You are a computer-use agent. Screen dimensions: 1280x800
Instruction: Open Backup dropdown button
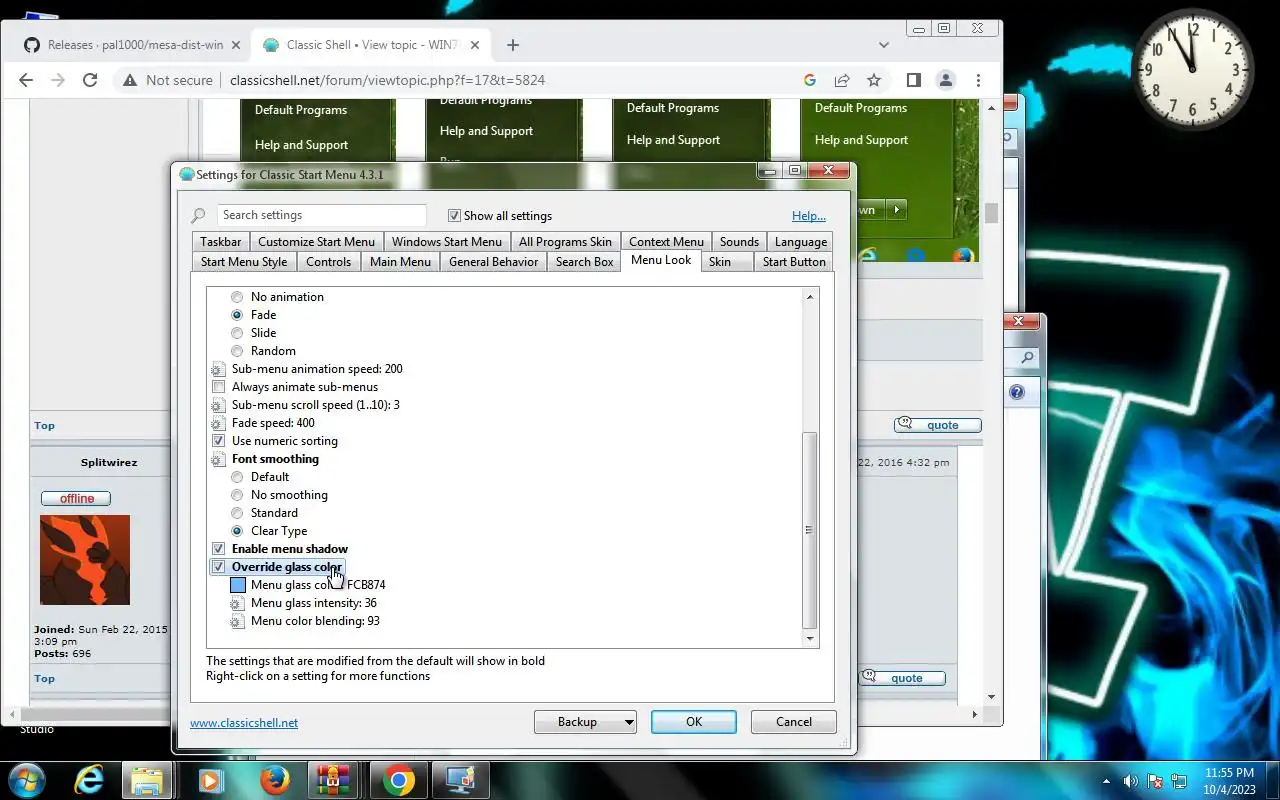click(x=585, y=722)
